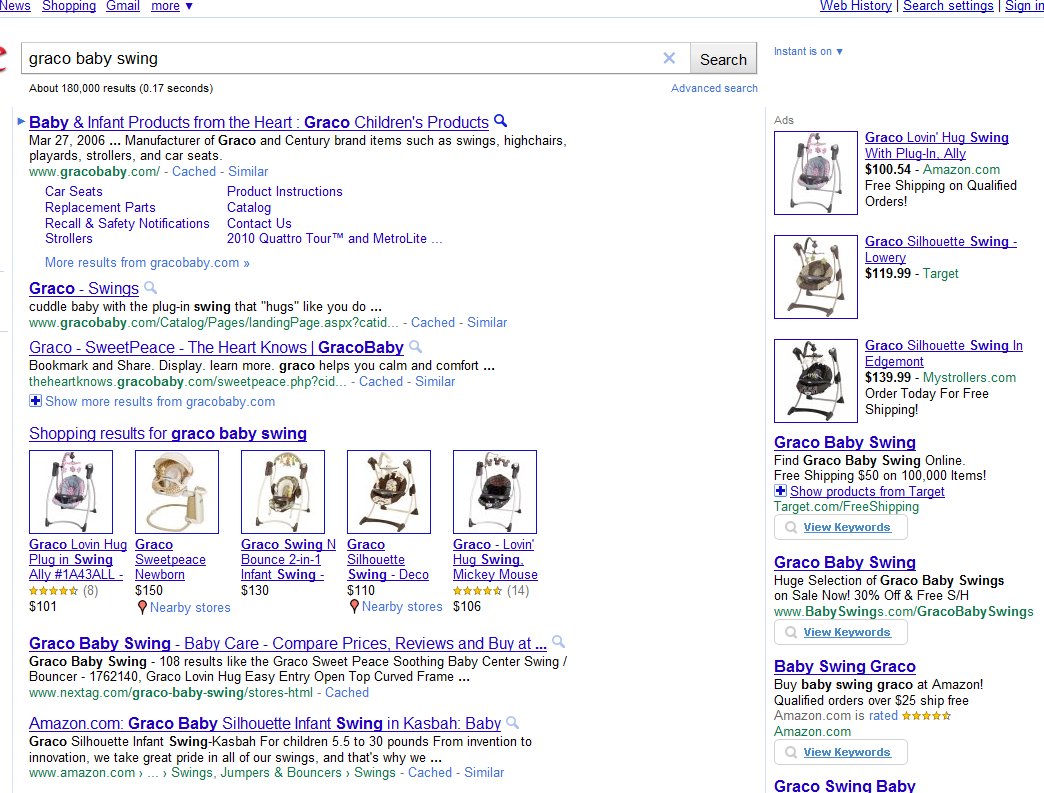This screenshot has height=793, width=1044.
Task: Click ad image for Graco Lovin' Hug Swing Amazon
Action: click(x=816, y=172)
